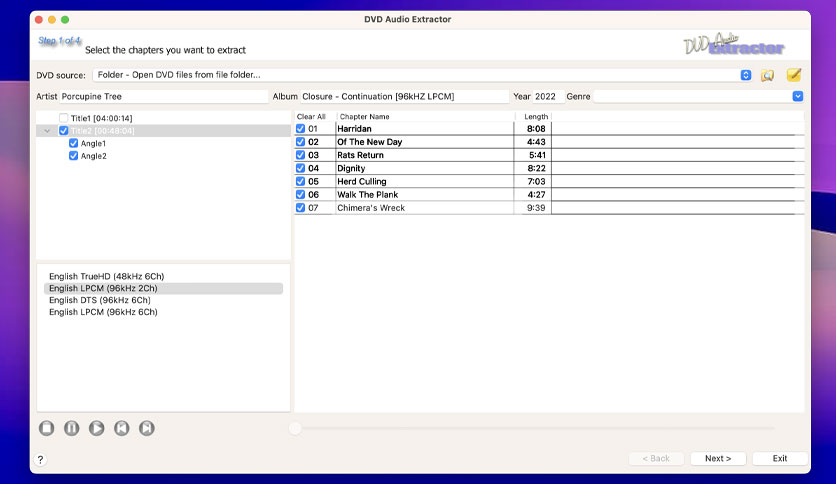Uncheck chapter 06 Walk The Plank
836x484 pixels.
(x=300, y=195)
